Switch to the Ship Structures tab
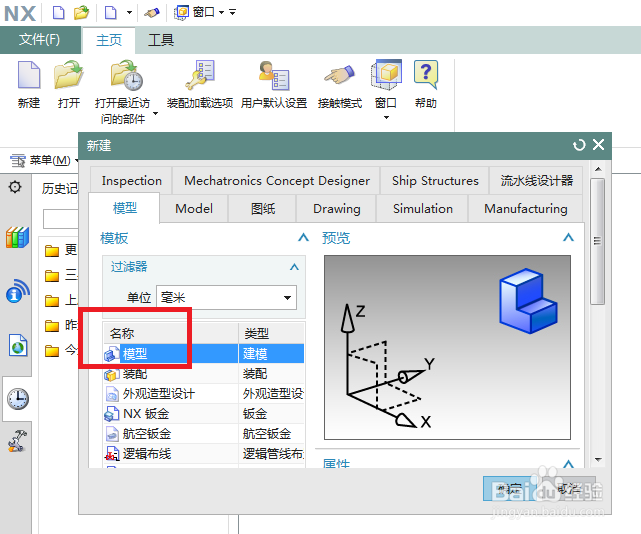This screenshot has width=641, height=534. click(435, 180)
